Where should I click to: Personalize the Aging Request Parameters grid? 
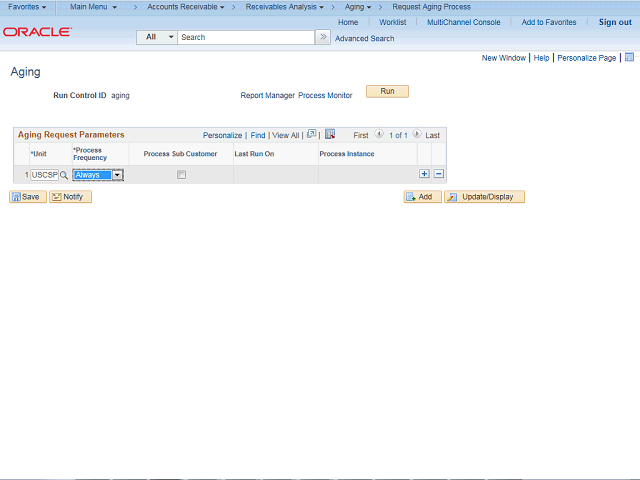pos(222,136)
